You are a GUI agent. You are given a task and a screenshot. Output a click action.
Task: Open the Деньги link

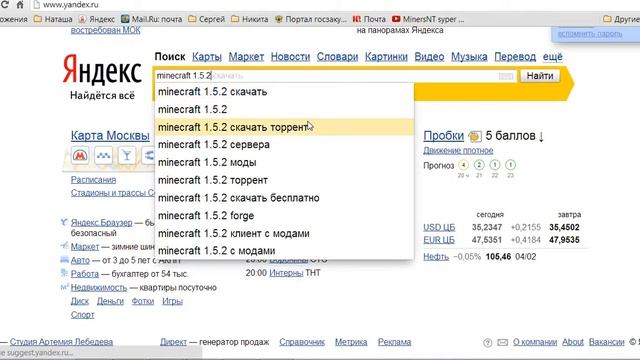tap(110, 301)
